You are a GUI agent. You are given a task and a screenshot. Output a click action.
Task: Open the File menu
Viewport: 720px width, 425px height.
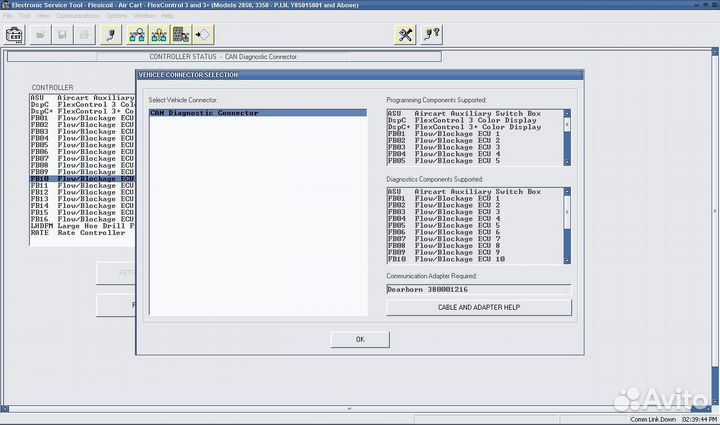coord(8,16)
